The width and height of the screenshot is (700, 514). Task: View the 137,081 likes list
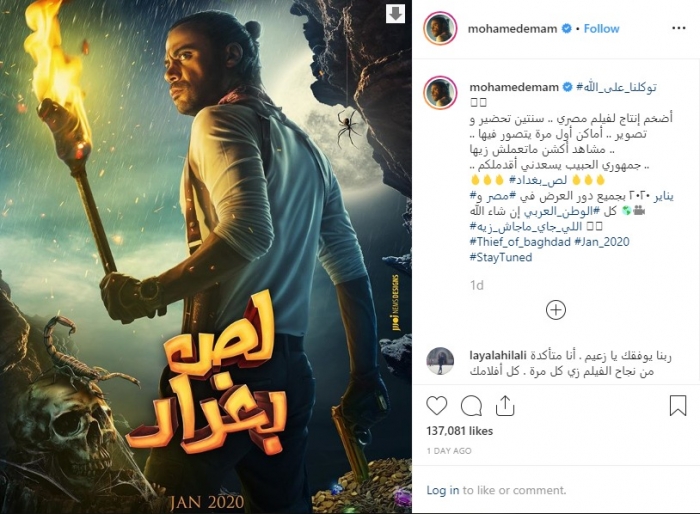tap(459, 431)
